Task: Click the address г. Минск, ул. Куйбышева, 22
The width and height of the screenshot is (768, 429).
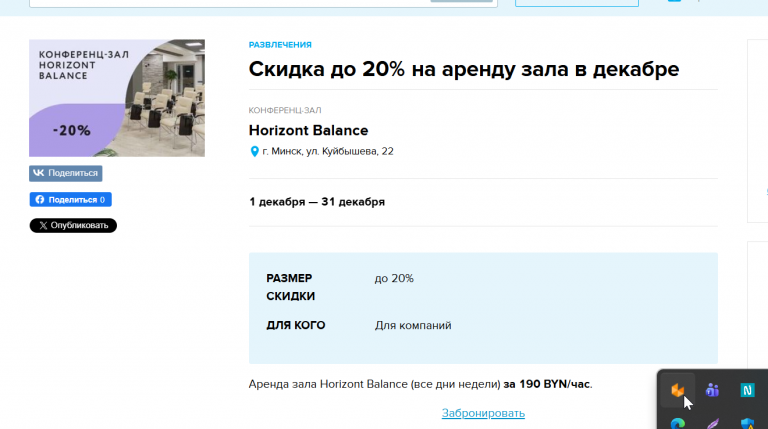Action: pyautogui.click(x=328, y=151)
